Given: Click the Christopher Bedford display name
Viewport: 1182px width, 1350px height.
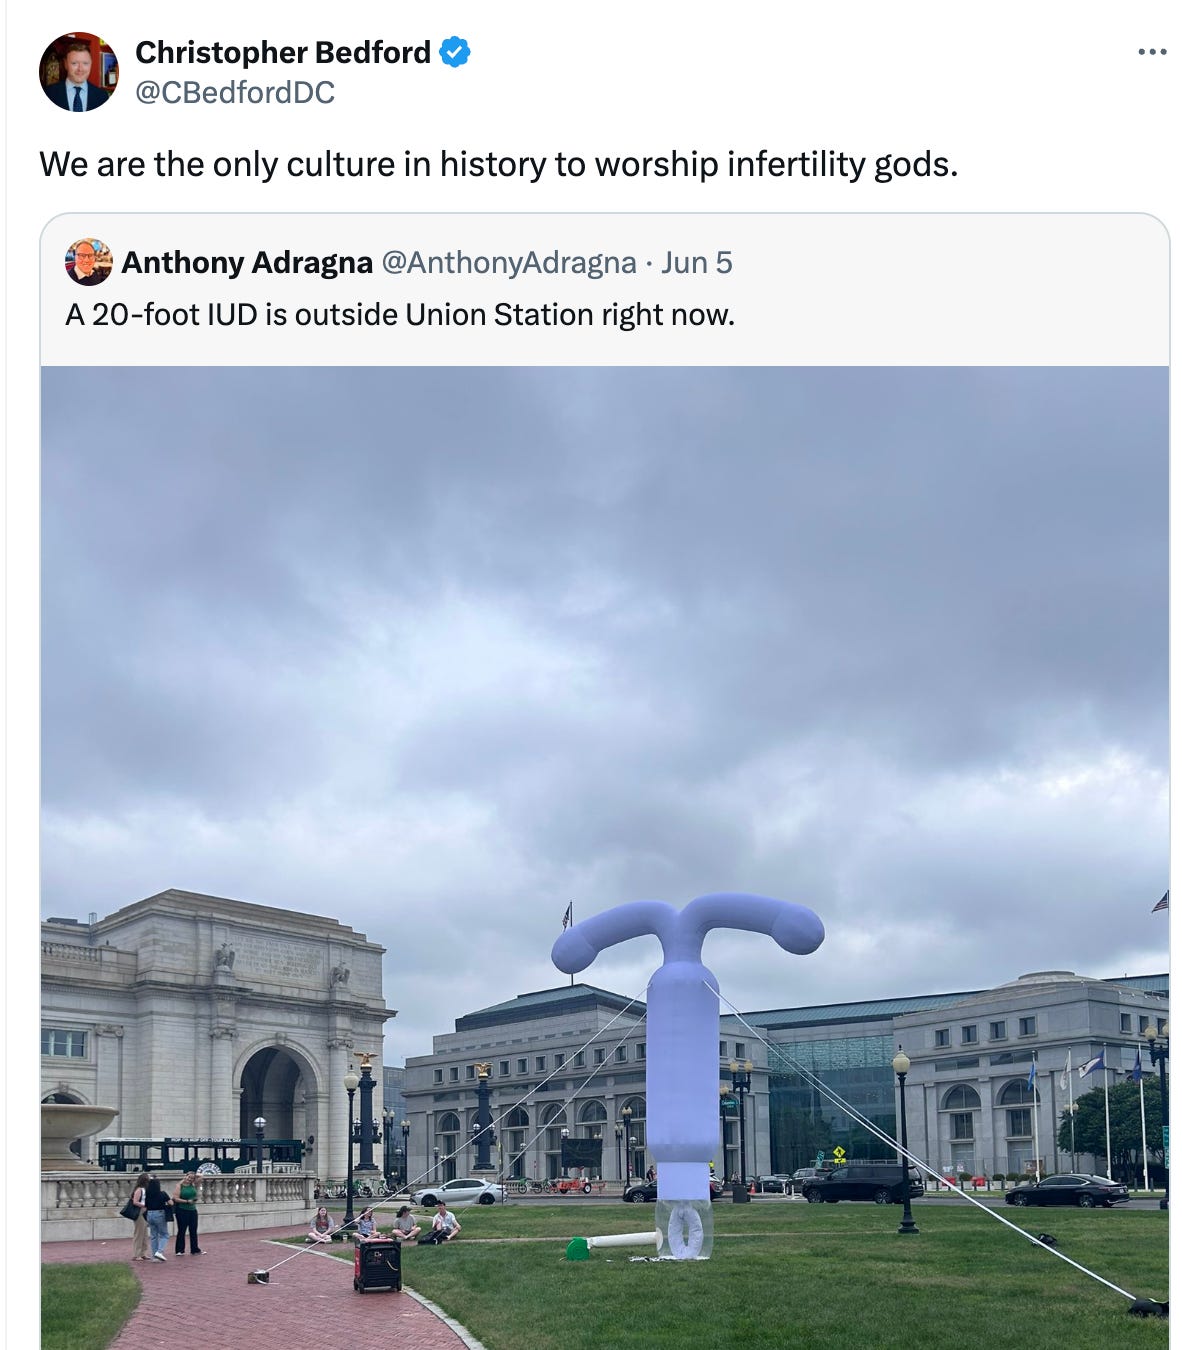Looking at the screenshot, I should pos(283,52).
